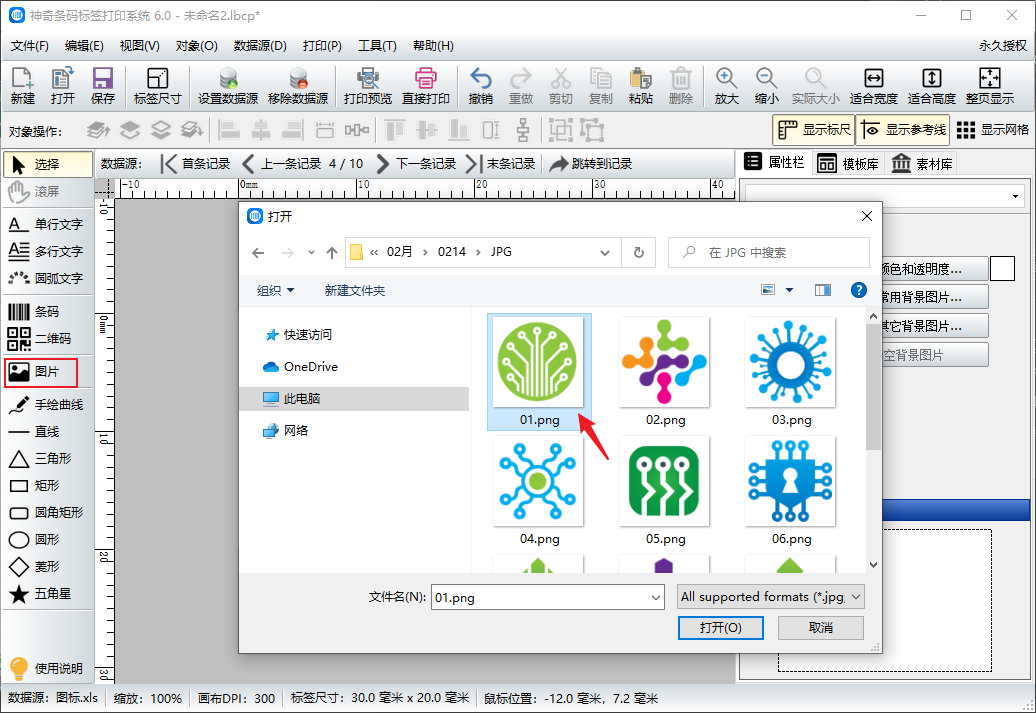Image resolution: width=1036 pixels, height=713 pixels.
Task: Toggle show guide lines (显示参考线)
Action: point(903,130)
